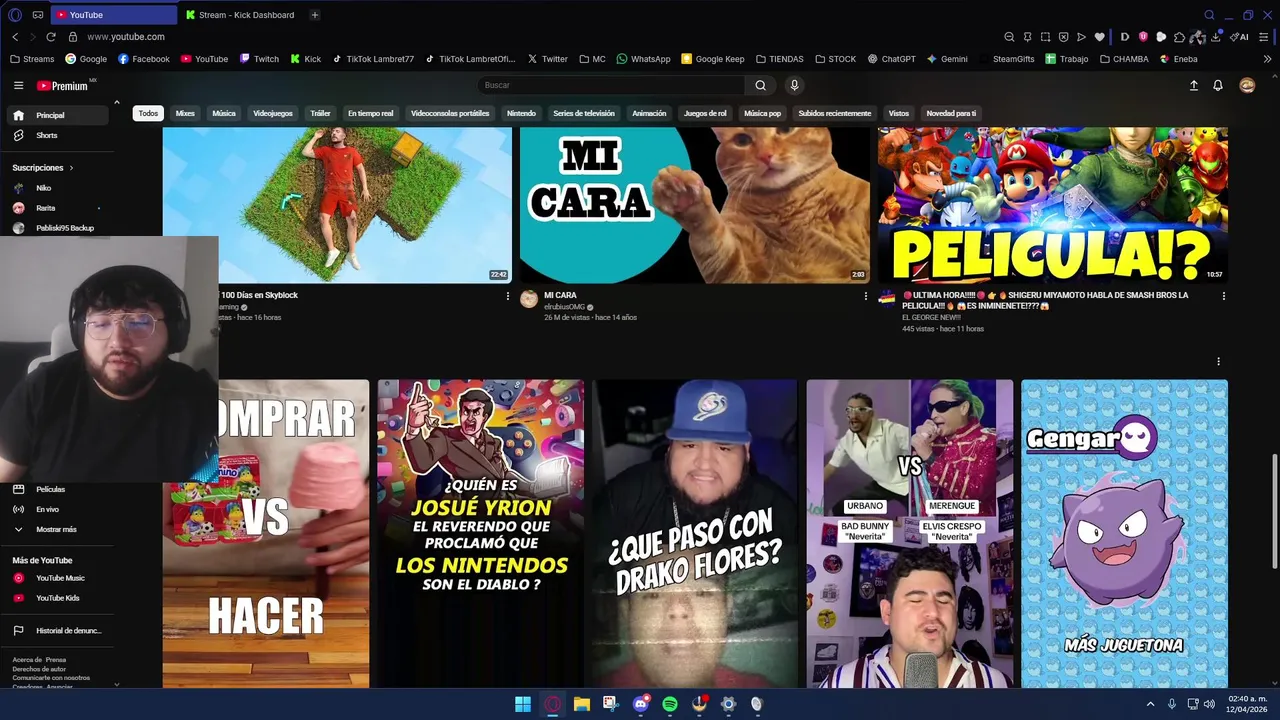Open the Josué Yrion Short thumbnail
The width and height of the screenshot is (1280, 720).
point(480,534)
